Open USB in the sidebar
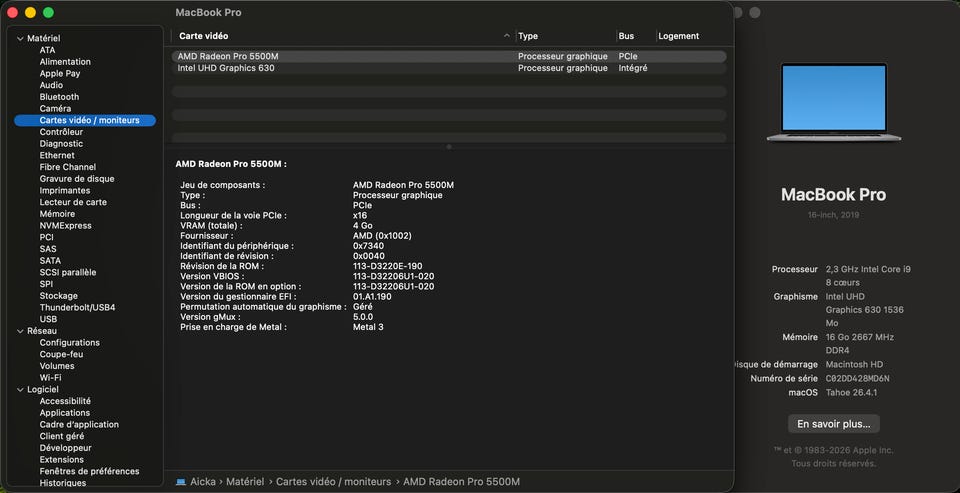Image resolution: width=960 pixels, height=493 pixels. click(x=48, y=319)
